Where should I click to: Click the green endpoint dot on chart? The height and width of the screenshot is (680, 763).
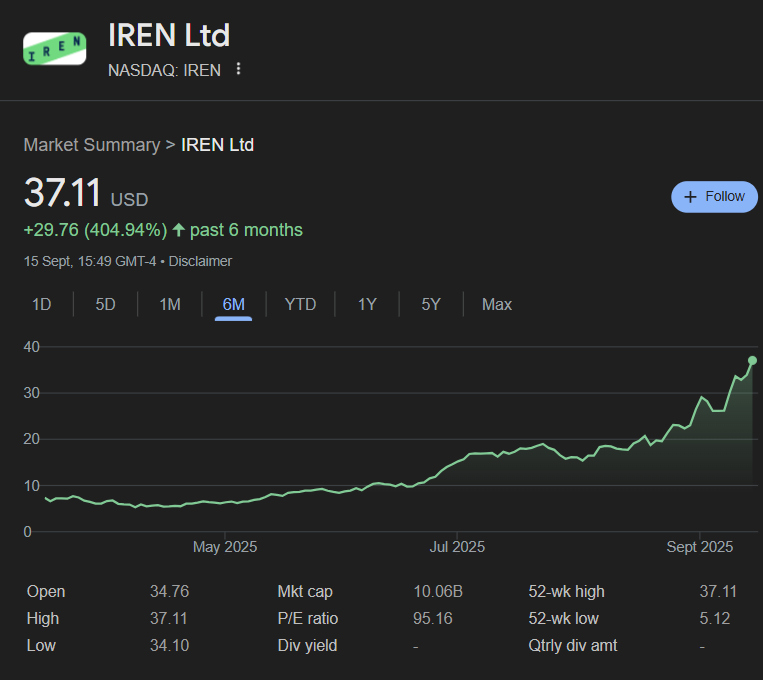[752, 361]
